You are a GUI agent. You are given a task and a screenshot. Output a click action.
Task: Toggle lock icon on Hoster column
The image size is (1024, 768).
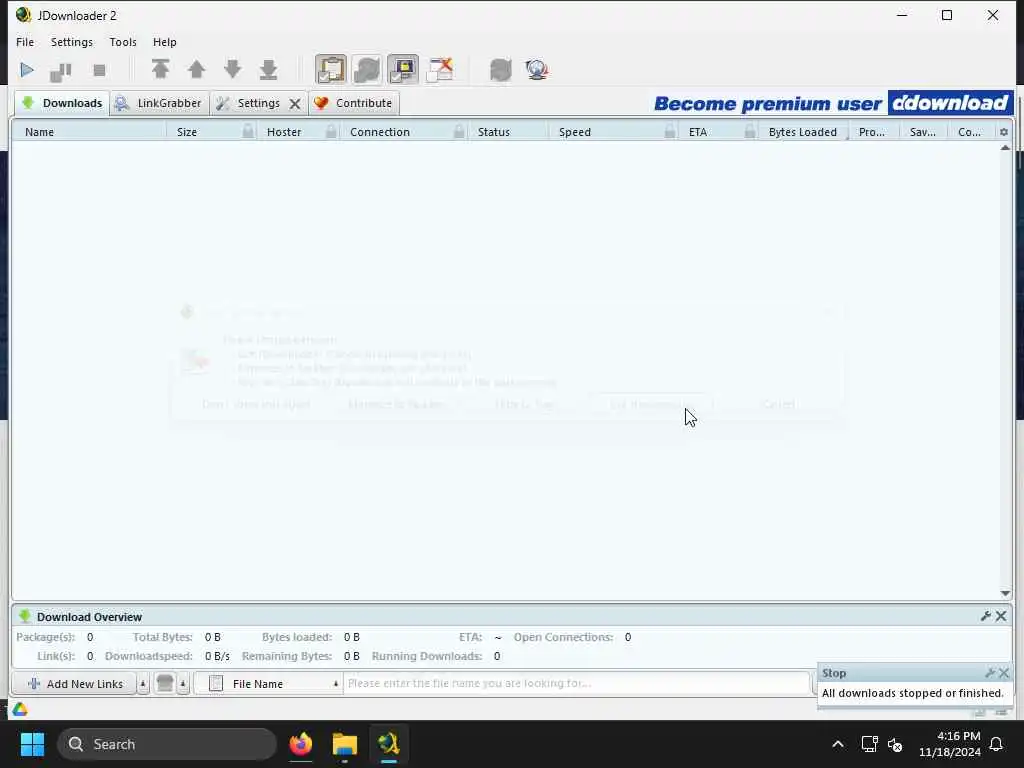331,131
